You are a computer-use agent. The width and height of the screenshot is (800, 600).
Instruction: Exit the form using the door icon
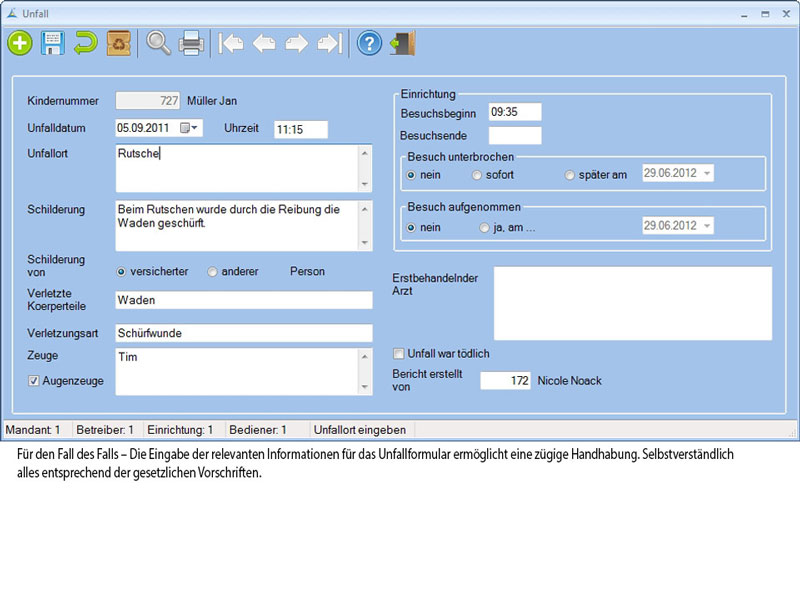pos(402,43)
